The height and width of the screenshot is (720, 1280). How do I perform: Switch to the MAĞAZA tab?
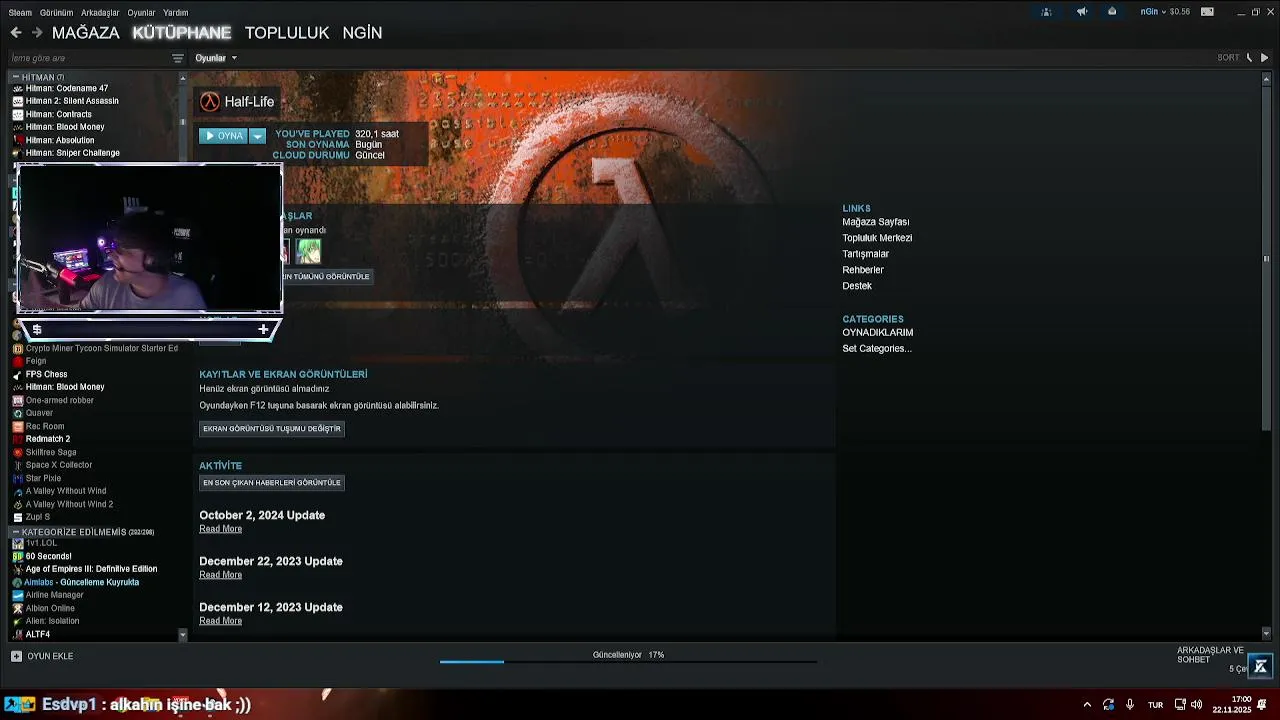pos(86,33)
